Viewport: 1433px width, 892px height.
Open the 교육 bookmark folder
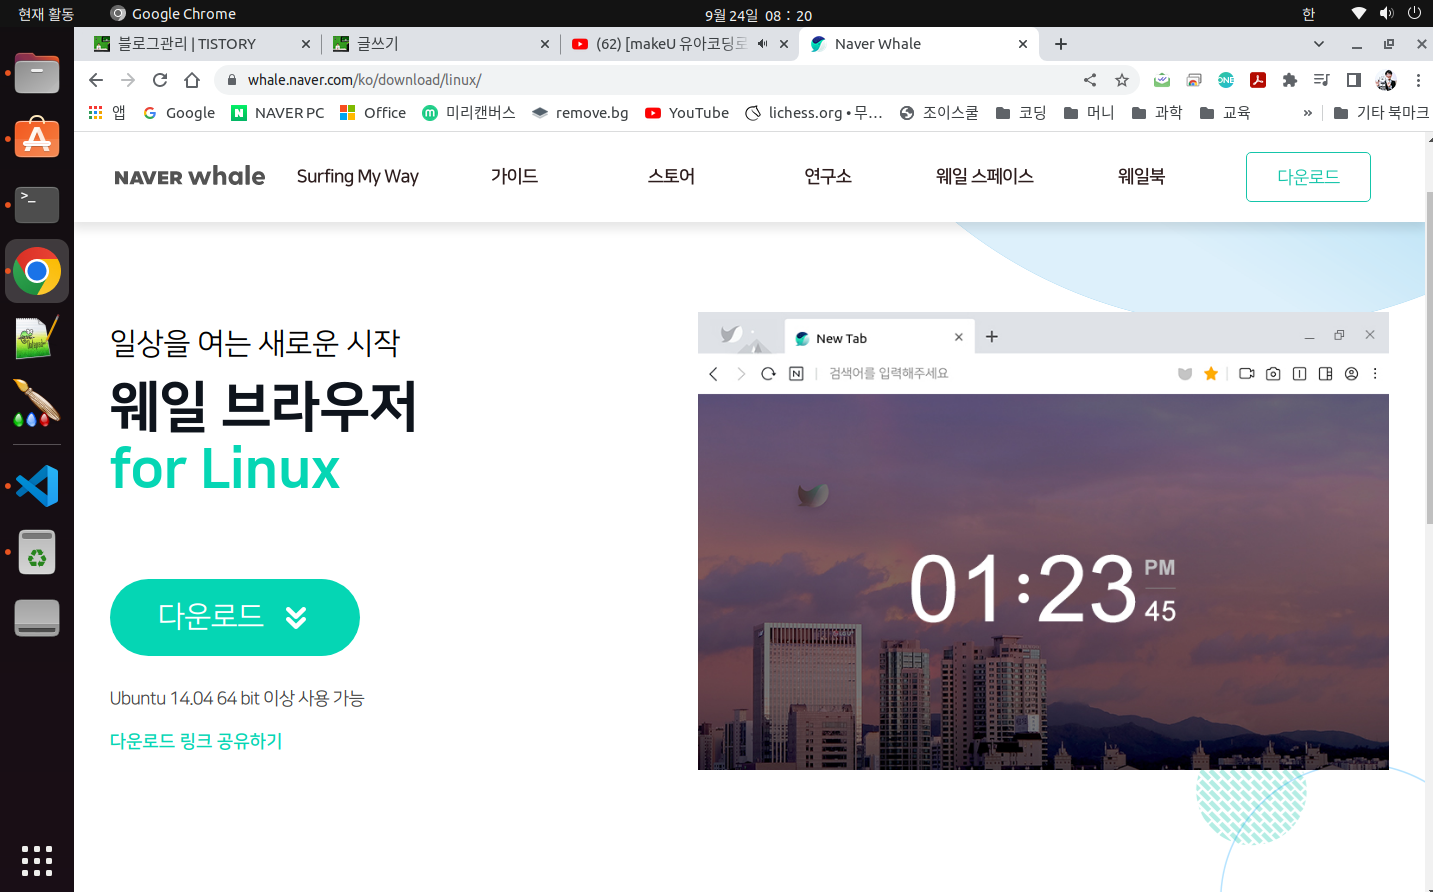point(1225,113)
